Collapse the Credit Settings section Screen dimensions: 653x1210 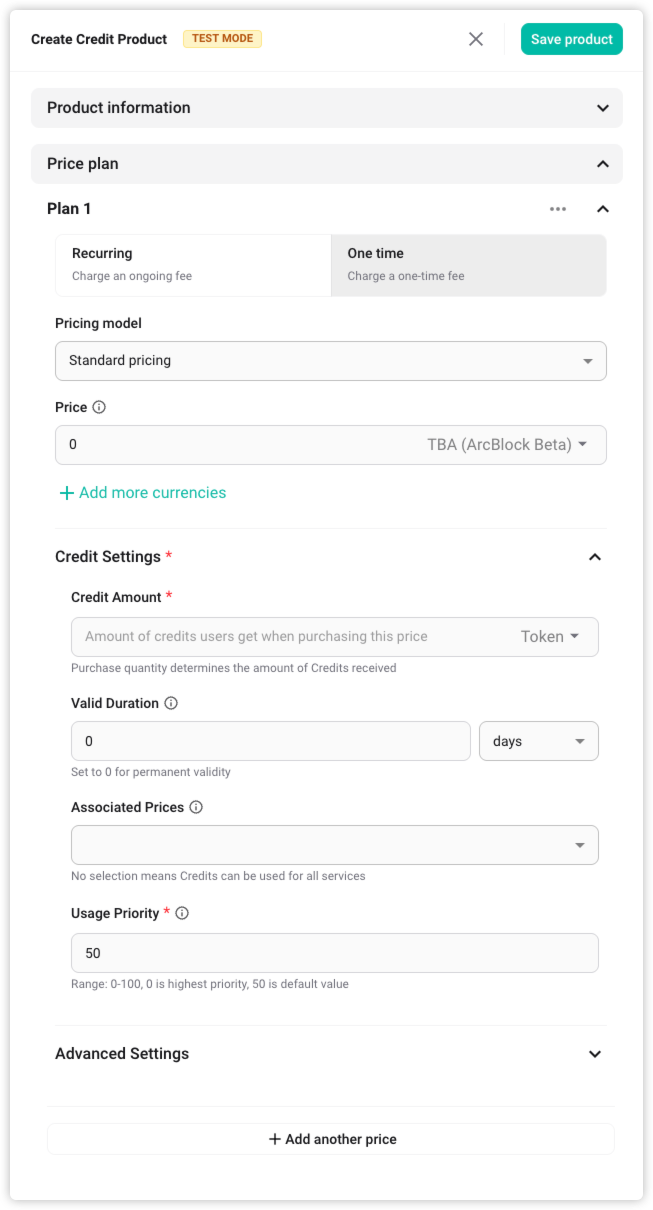pyautogui.click(x=595, y=557)
